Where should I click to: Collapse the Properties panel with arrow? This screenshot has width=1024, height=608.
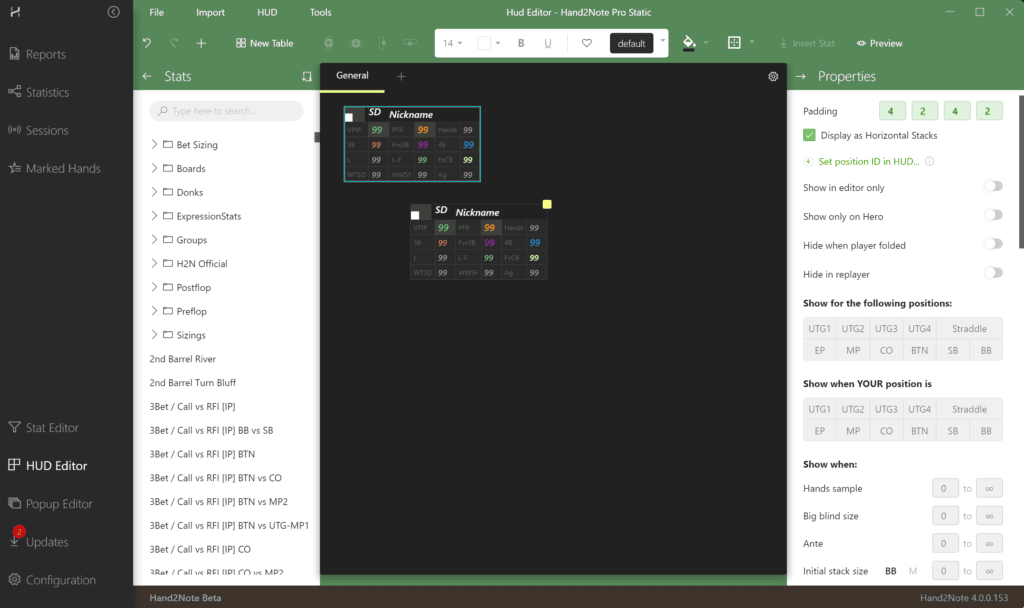pos(801,76)
